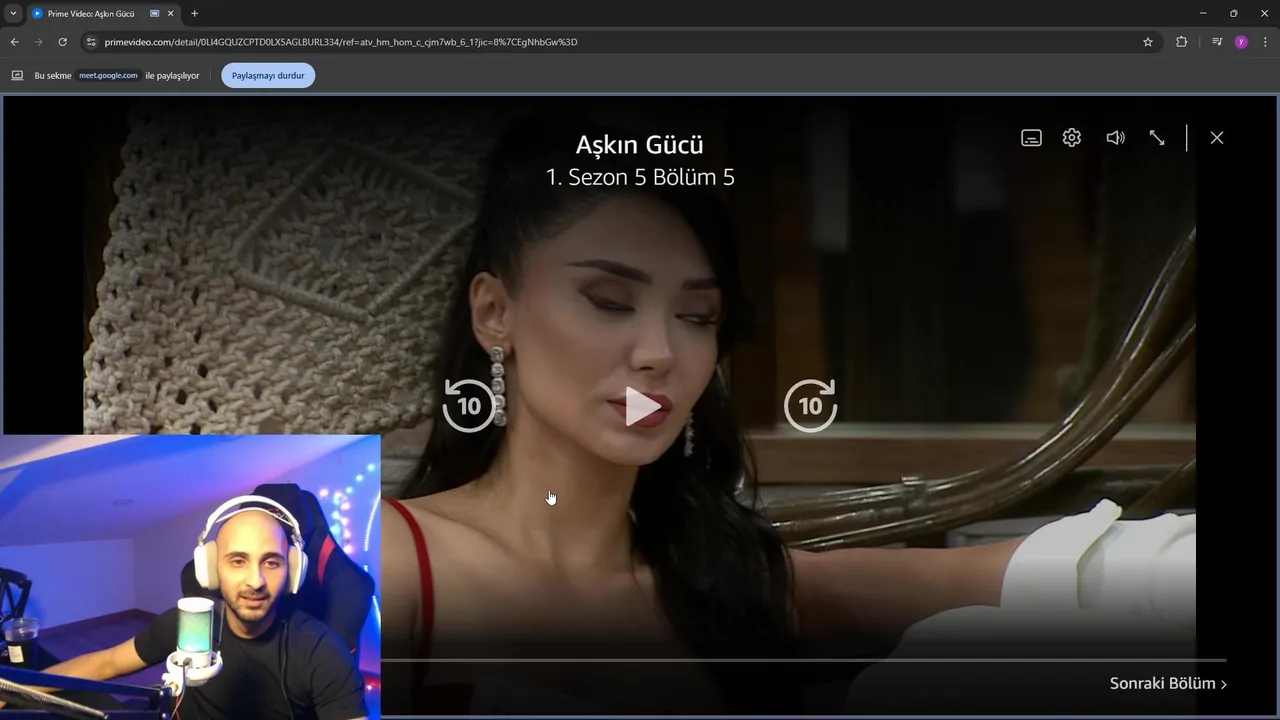This screenshot has width=1280, height=720.
Task: Open a new browser tab
Action: [x=194, y=14]
